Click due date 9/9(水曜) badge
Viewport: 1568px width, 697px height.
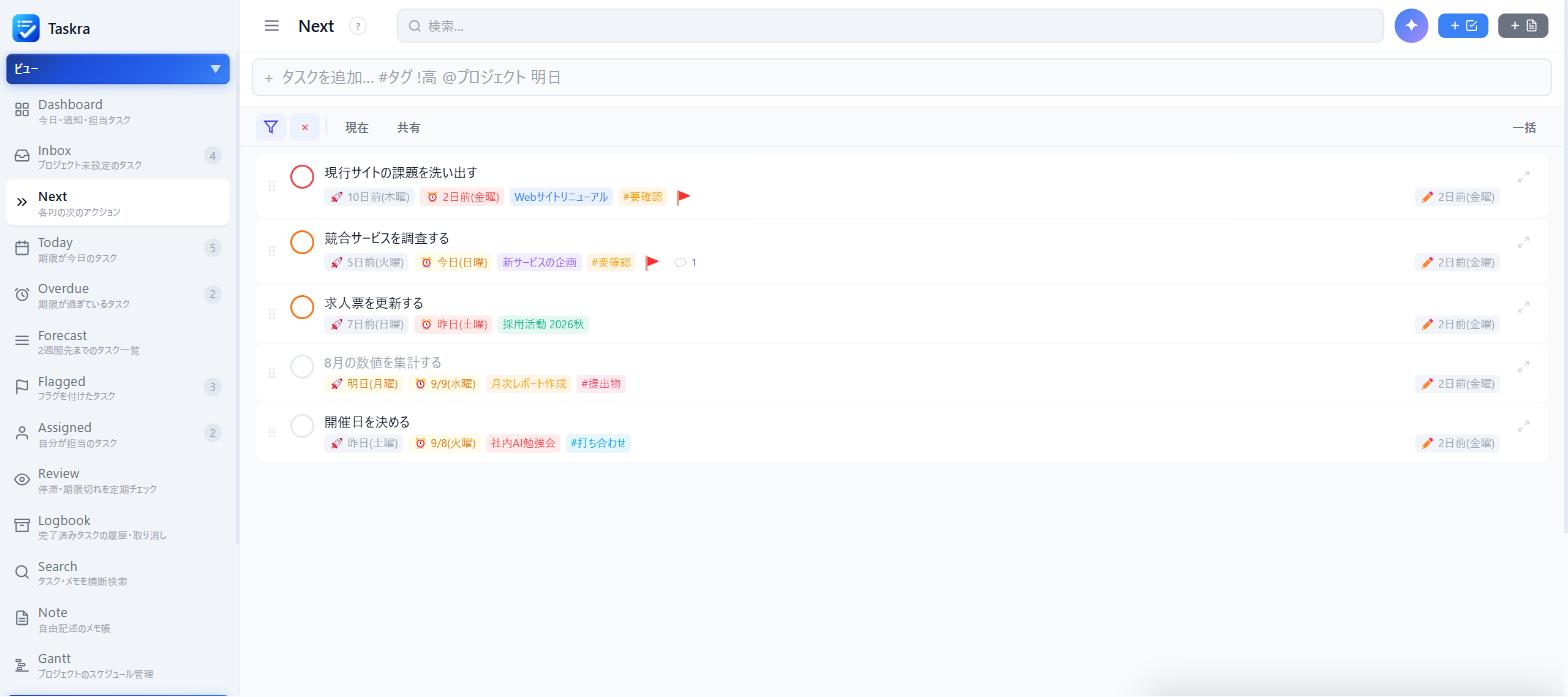coord(445,384)
